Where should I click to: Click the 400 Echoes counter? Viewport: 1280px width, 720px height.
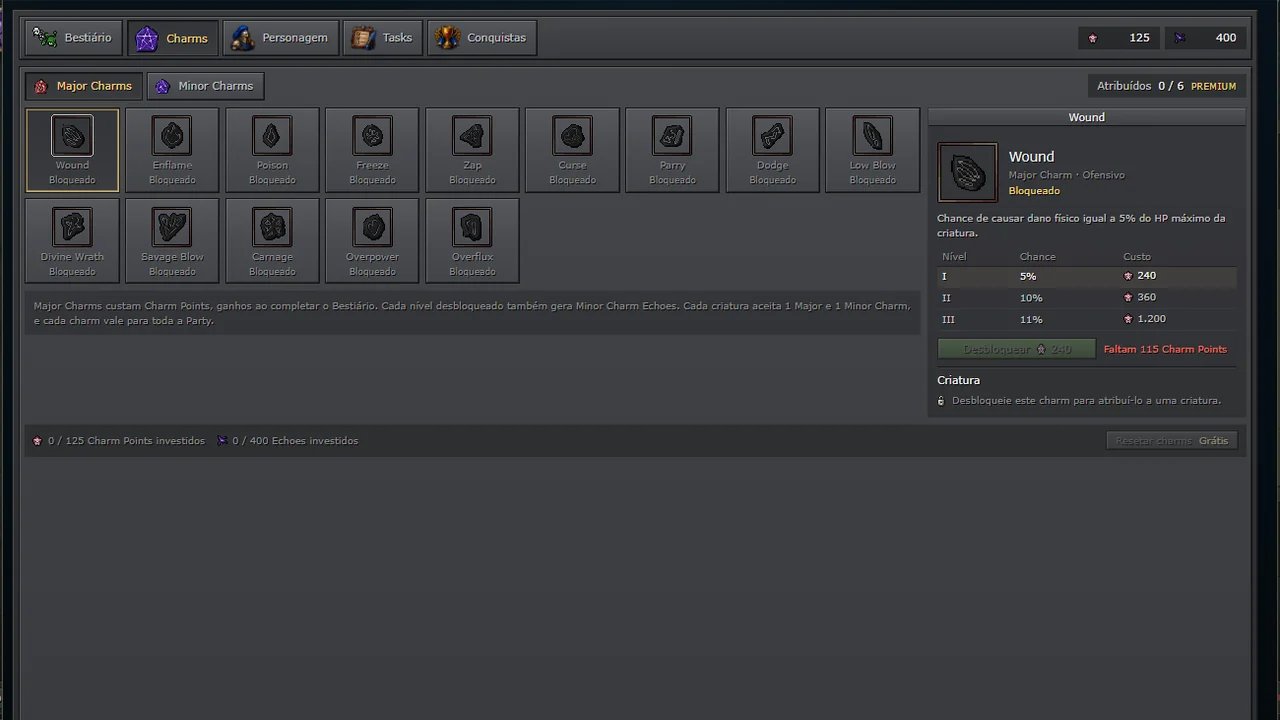coord(1206,38)
